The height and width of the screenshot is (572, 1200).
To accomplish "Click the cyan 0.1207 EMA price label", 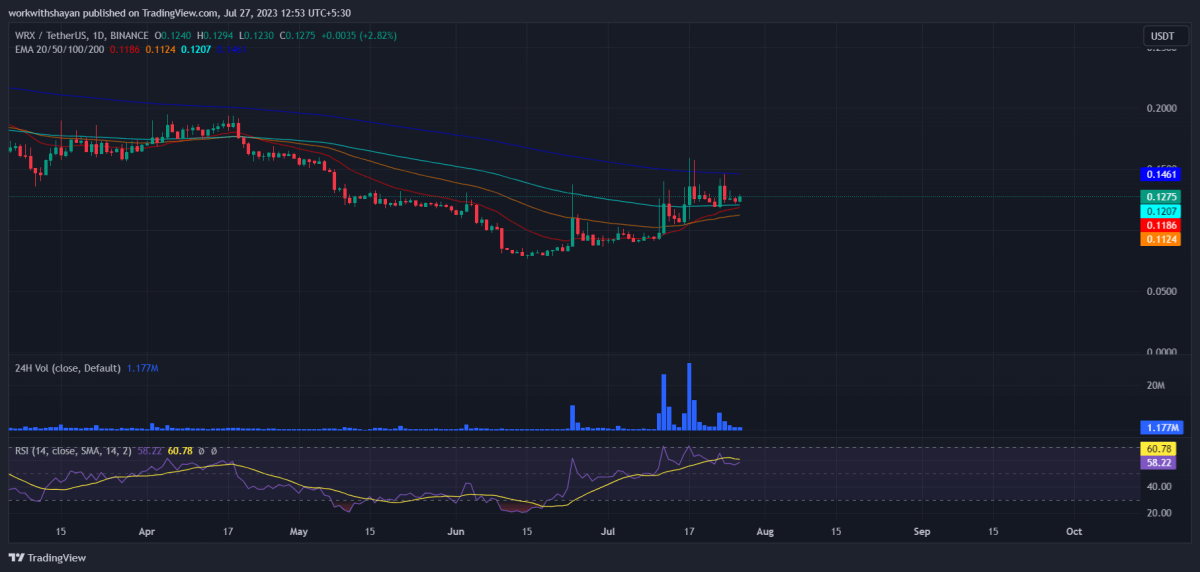I will tap(1161, 212).
